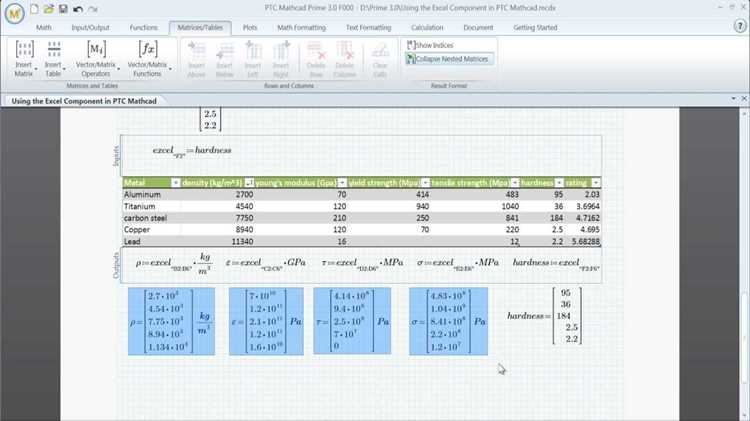Click the PTC Mathcad round logo button
Screen dimensions: 750x421
(x=14, y=14)
